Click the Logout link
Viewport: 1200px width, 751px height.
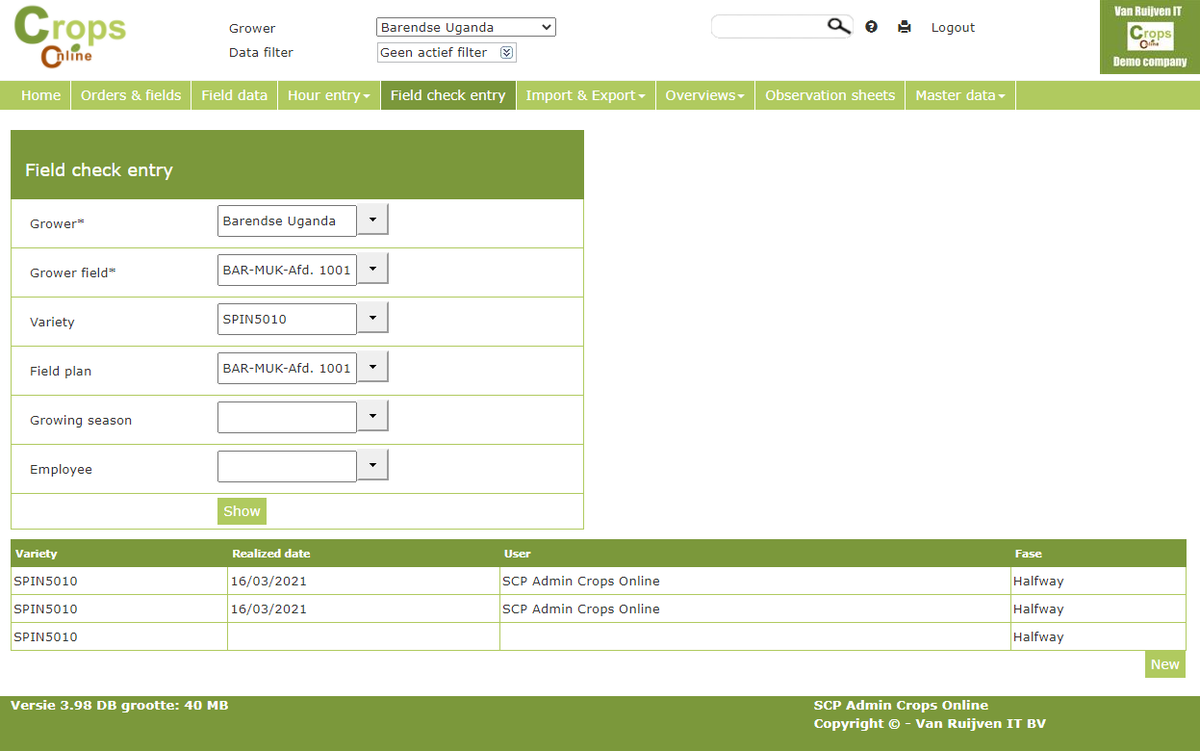[x=953, y=27]
